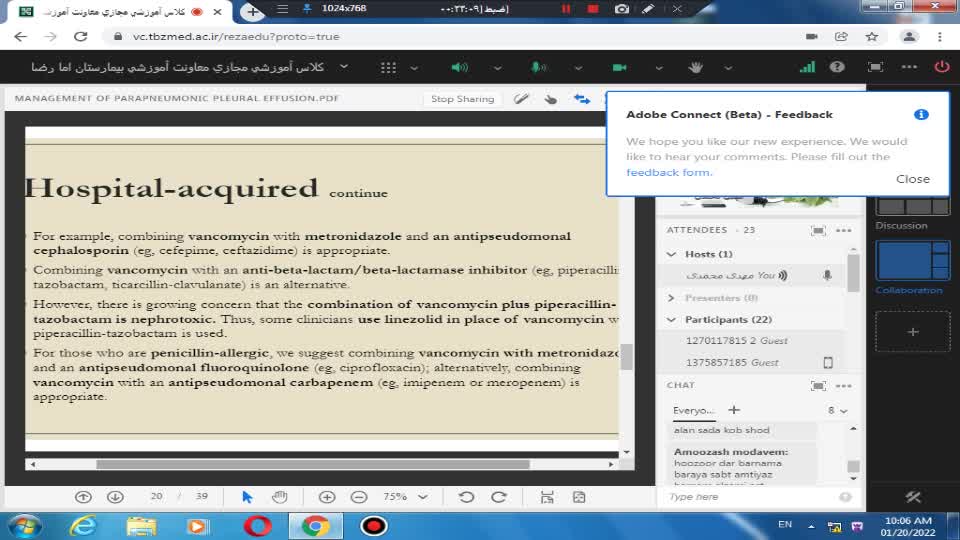Select the pan hand tool in PDF toolbar

tap(280, 497)
